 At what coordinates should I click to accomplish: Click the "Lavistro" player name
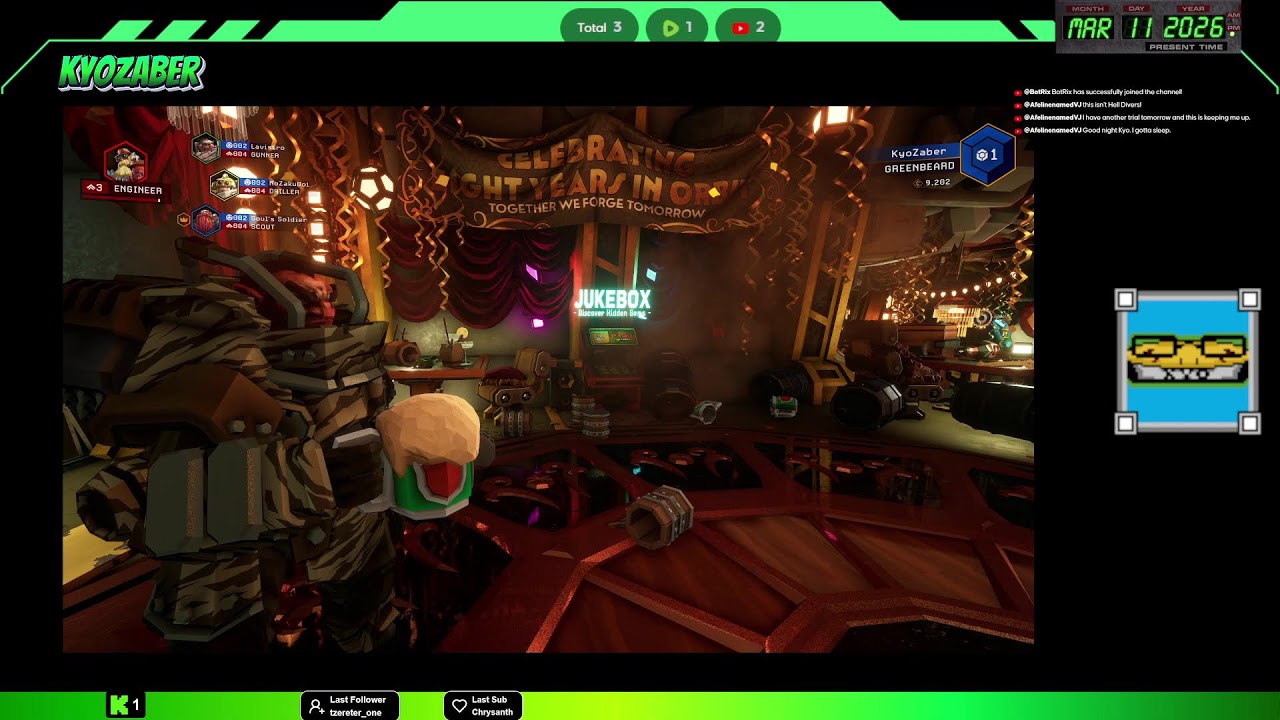click(x=267, y=147)
